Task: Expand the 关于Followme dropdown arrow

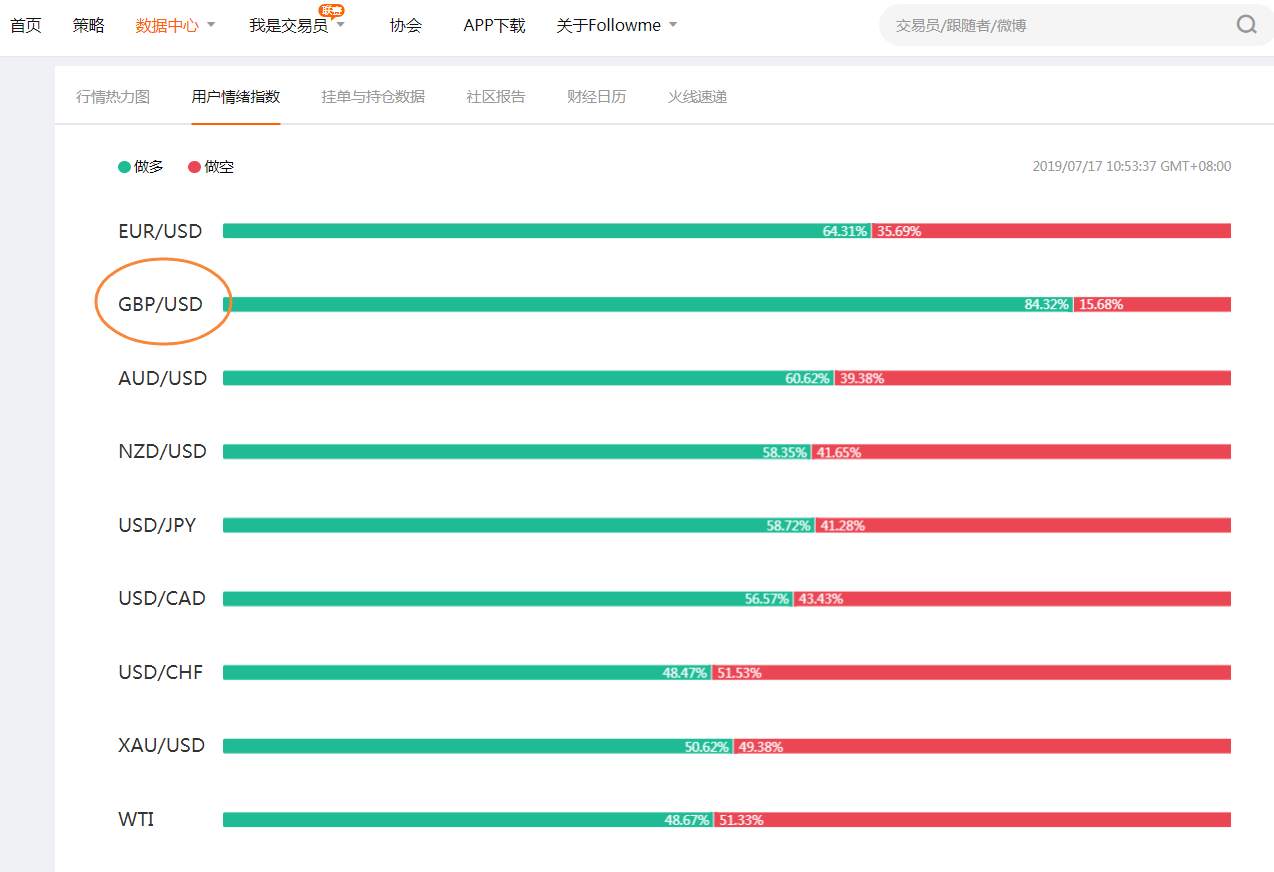Action: tap(673, 25)
